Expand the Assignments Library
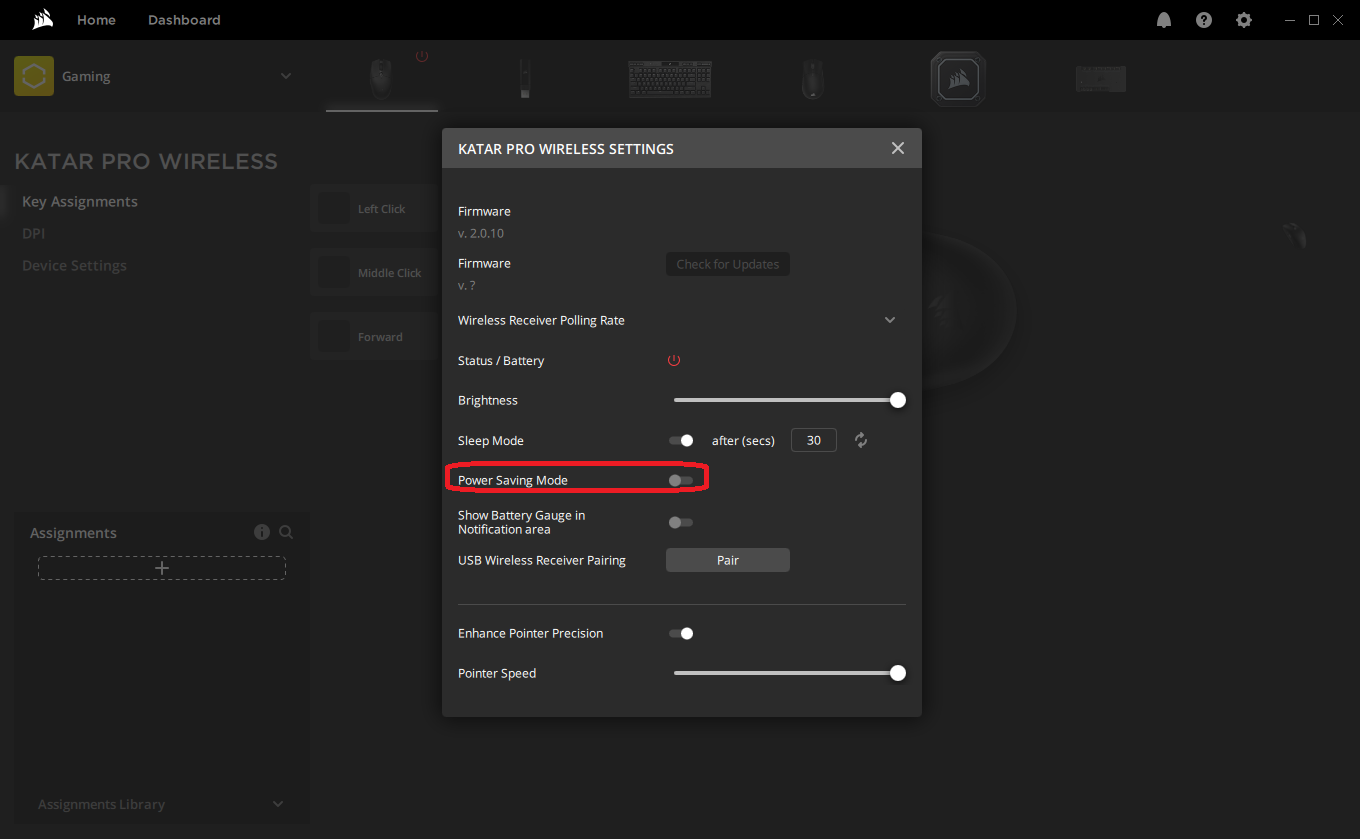The width and height of the screenshot is (1360, 839). pos(277,803)
